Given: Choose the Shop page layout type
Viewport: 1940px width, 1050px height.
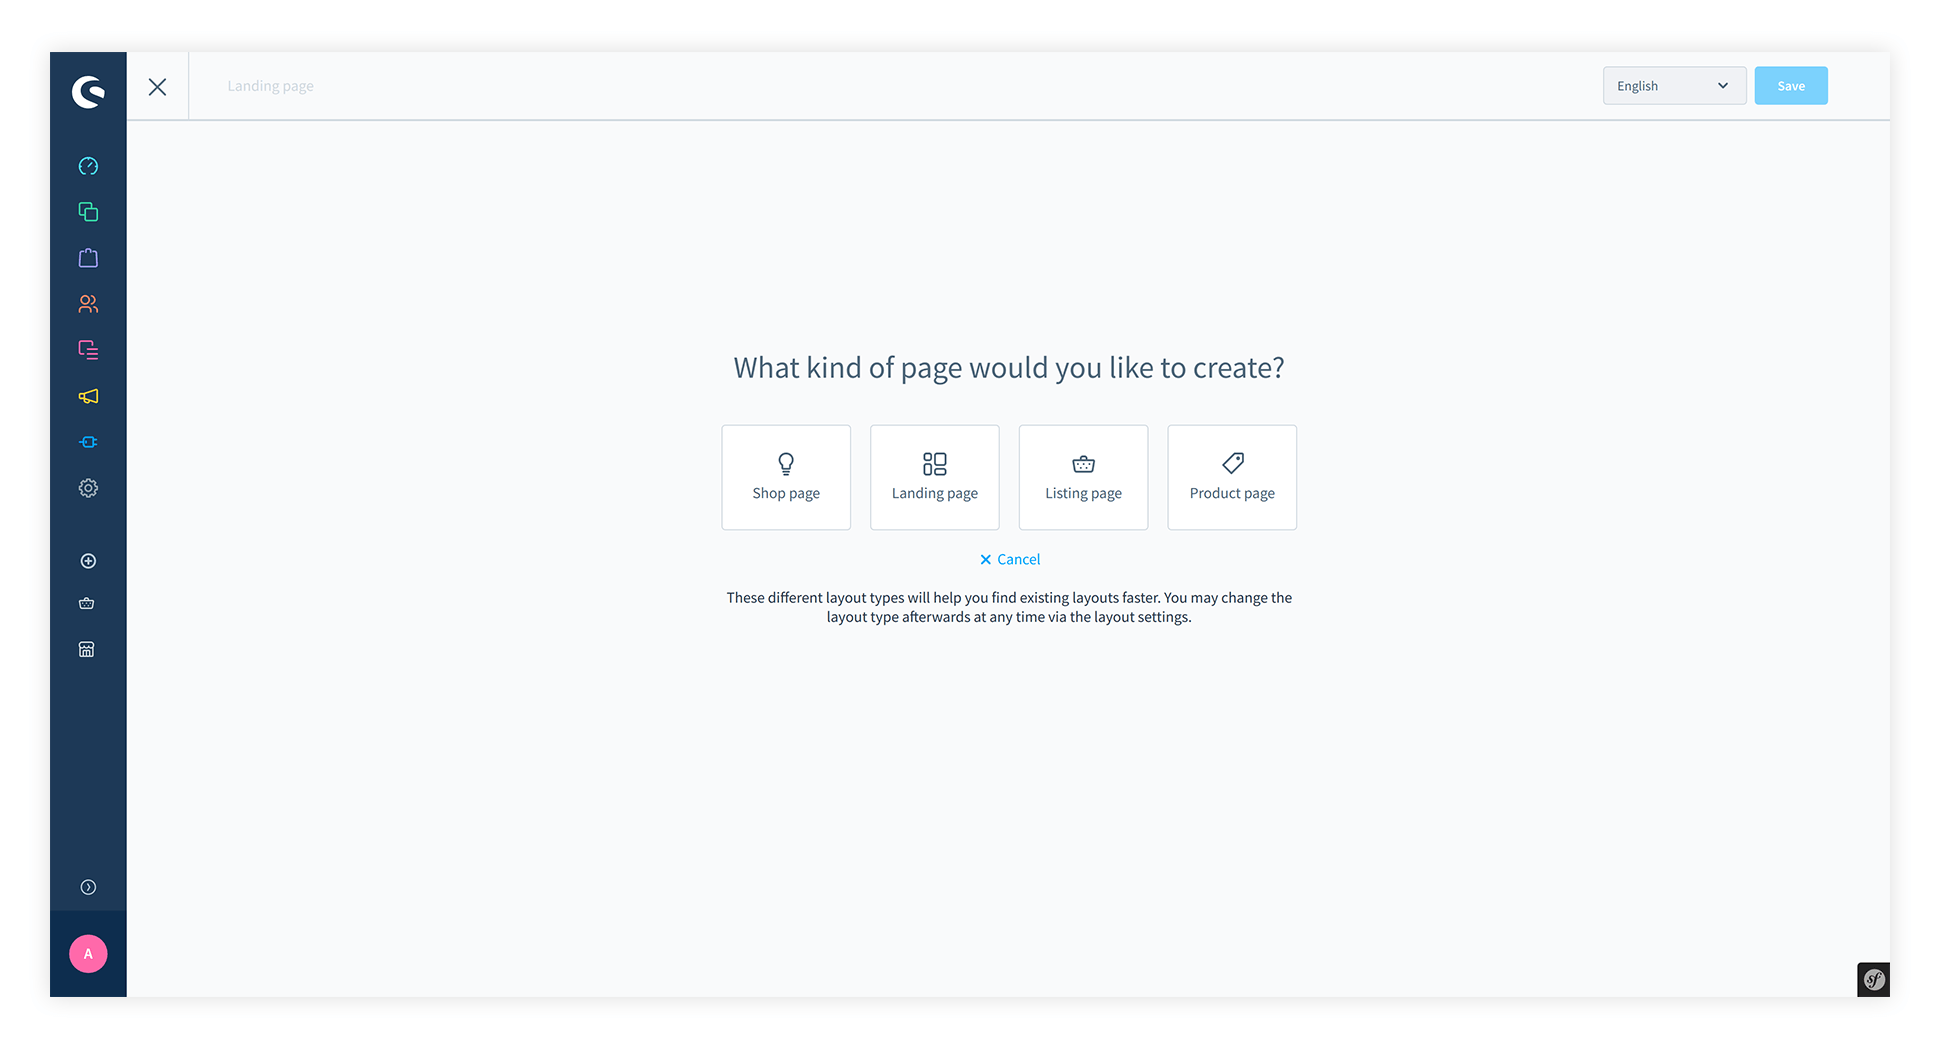Looking at the screenshot, I should click(786, 477).
